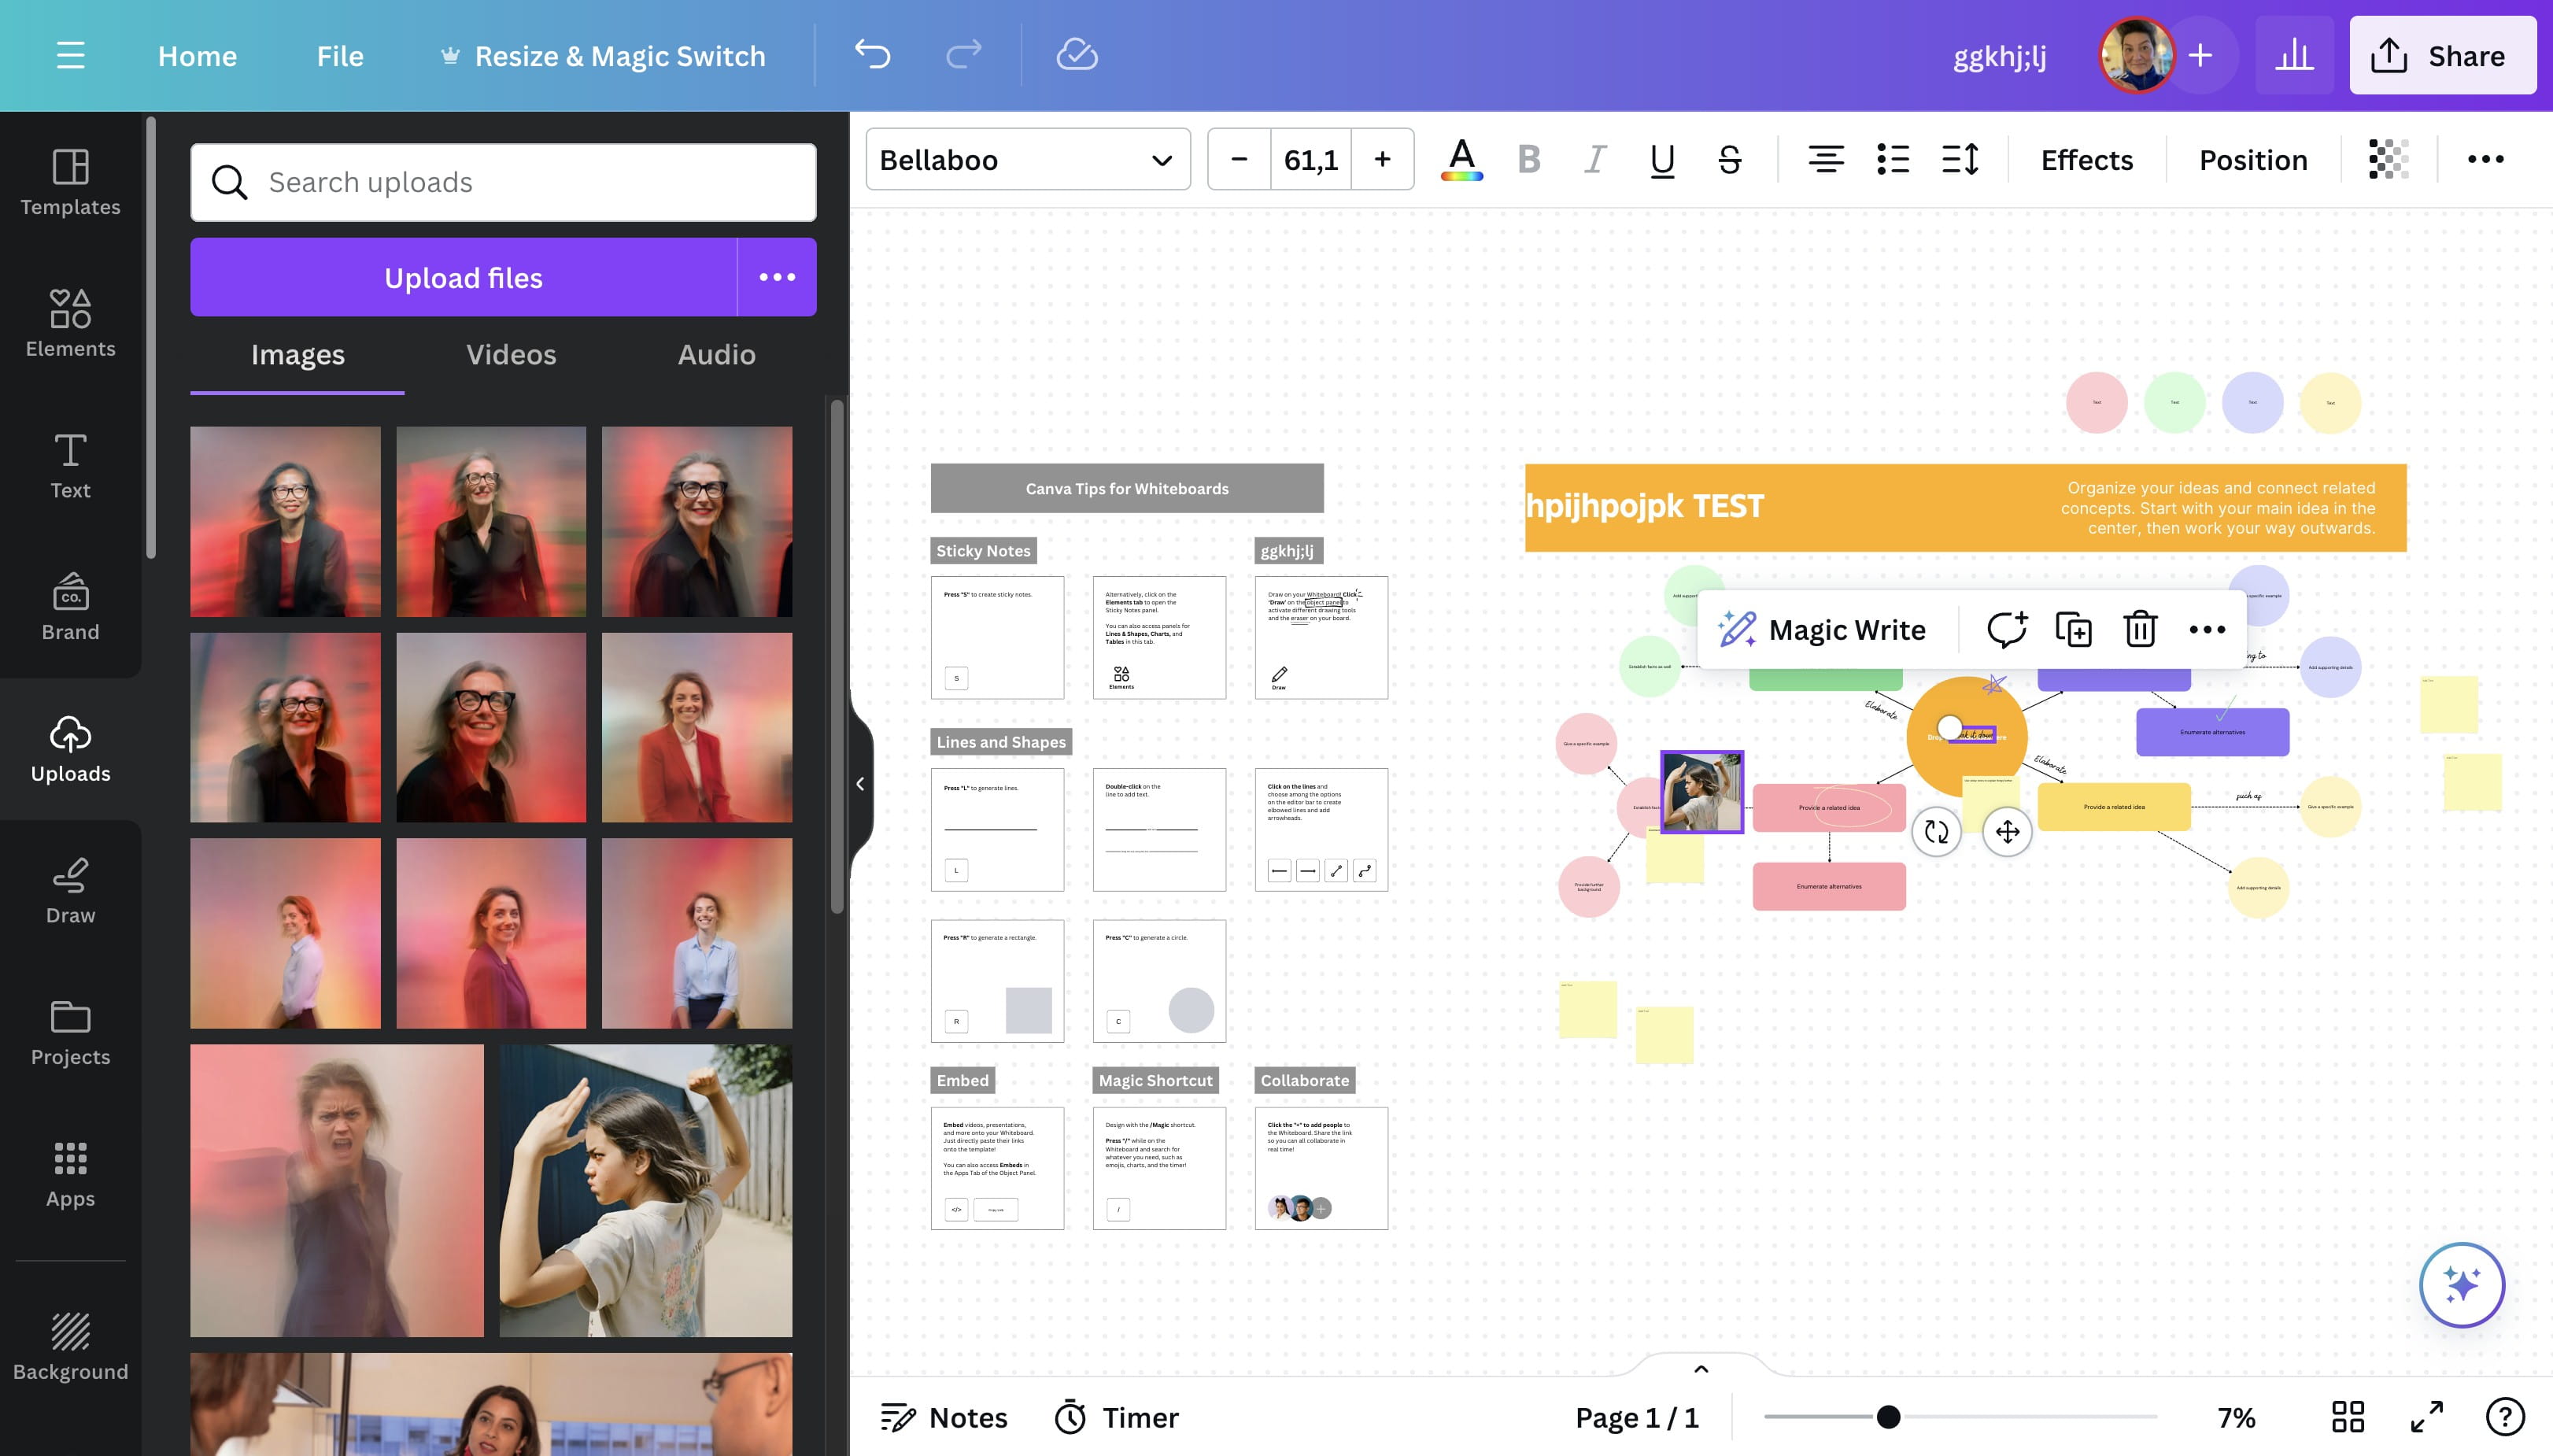
Task: Click the Upload files button
Action: (x=463, y=277)
